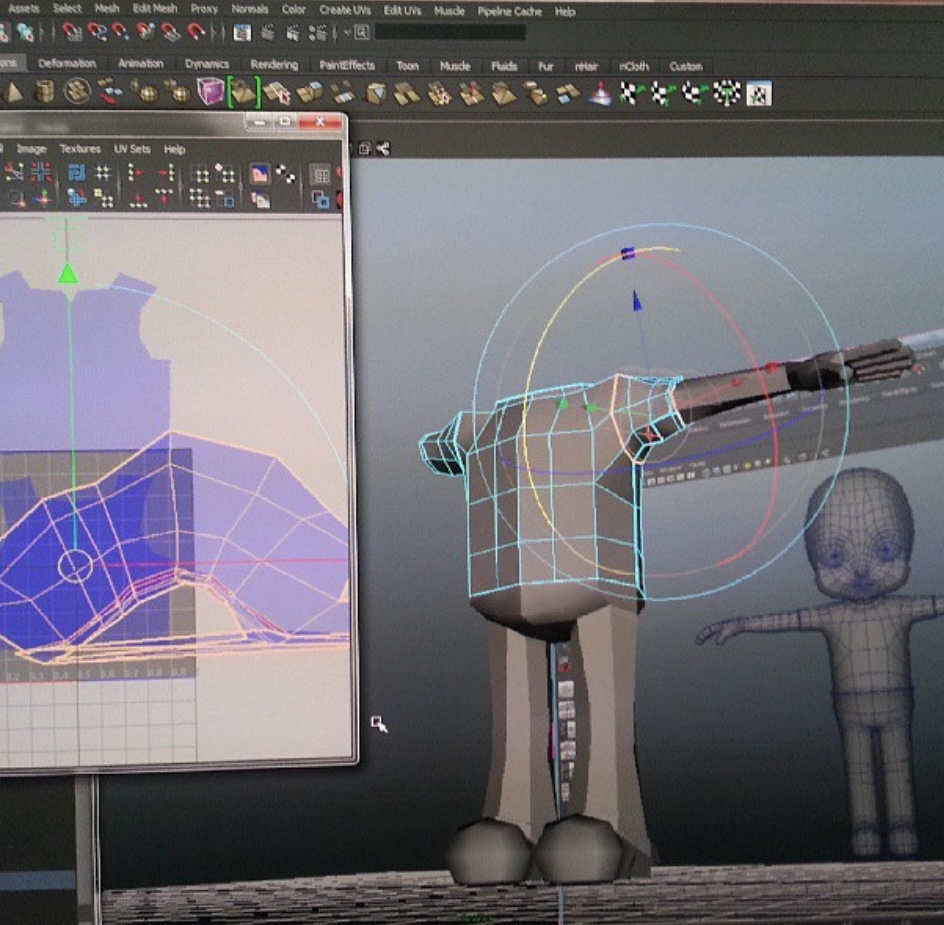The image size is (944, 925).
Task: Switch to the Dynamics shelf tab
Action: click(207, 65)
